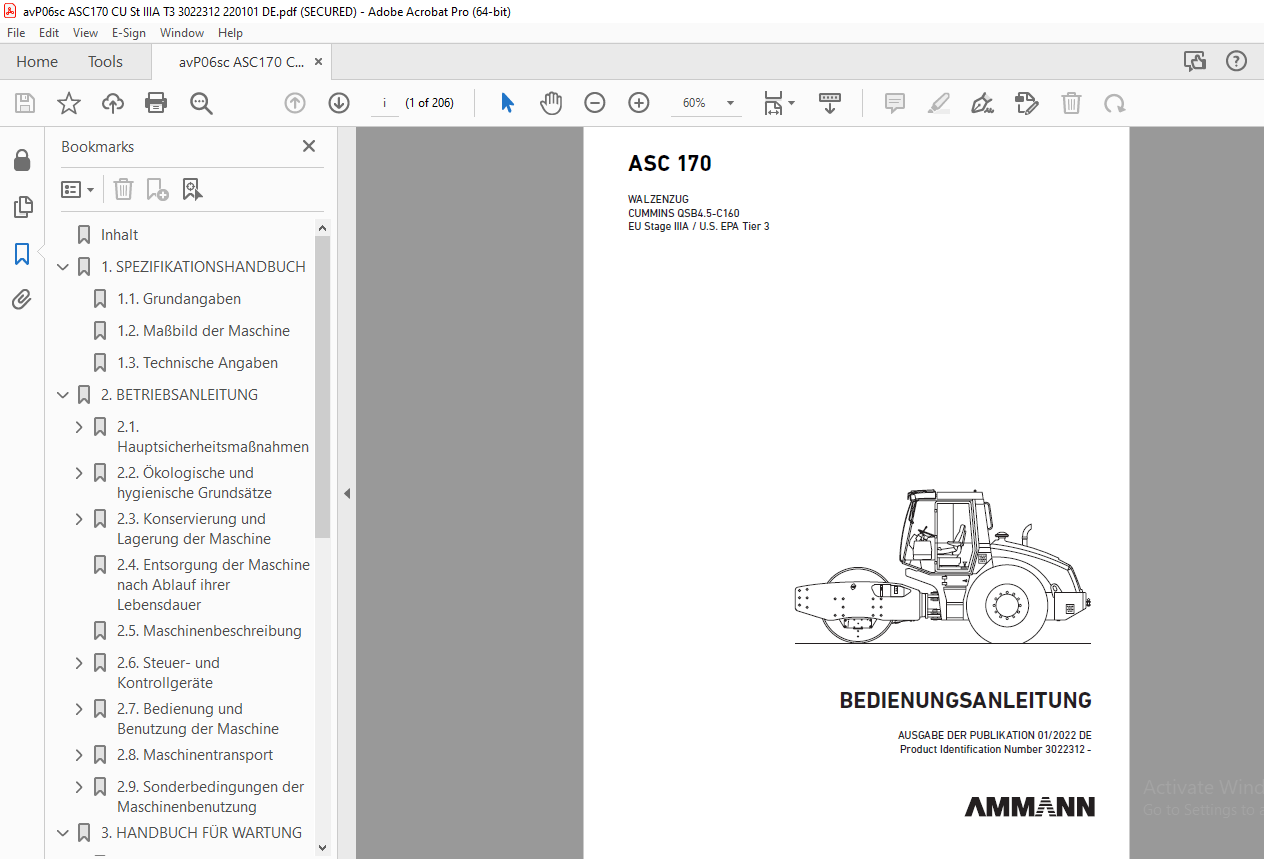
Task: Expand 2.8. Maschinentransport bookmark
Action: tap(79, 755)
